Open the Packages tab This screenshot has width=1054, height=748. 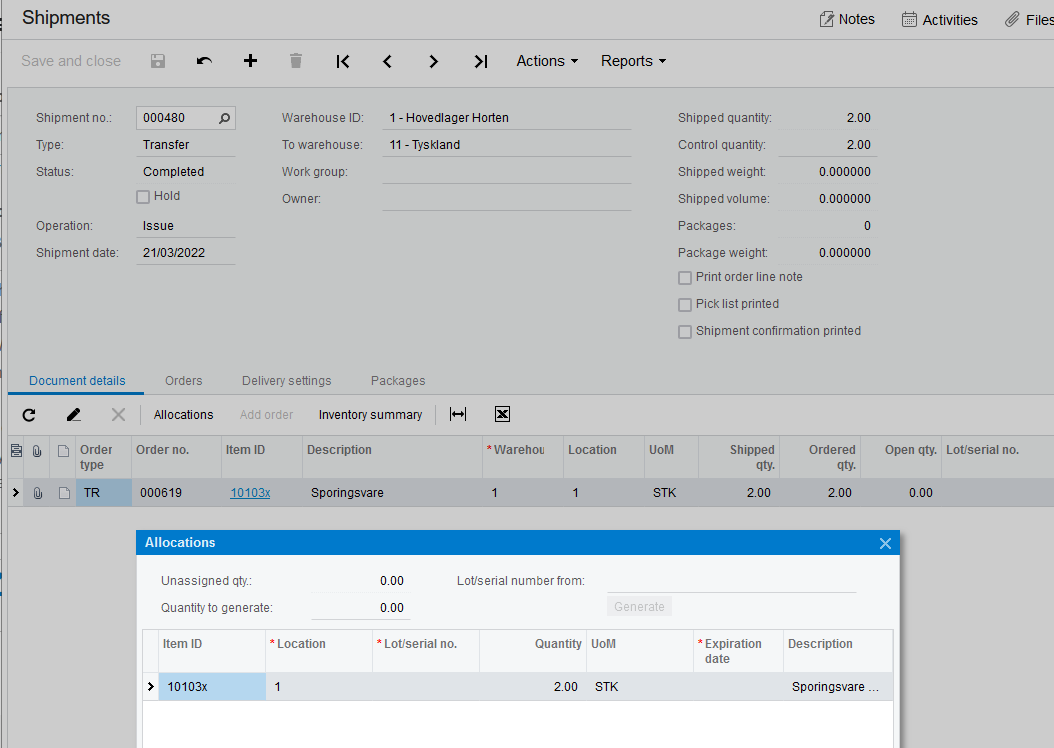(397, 380)
